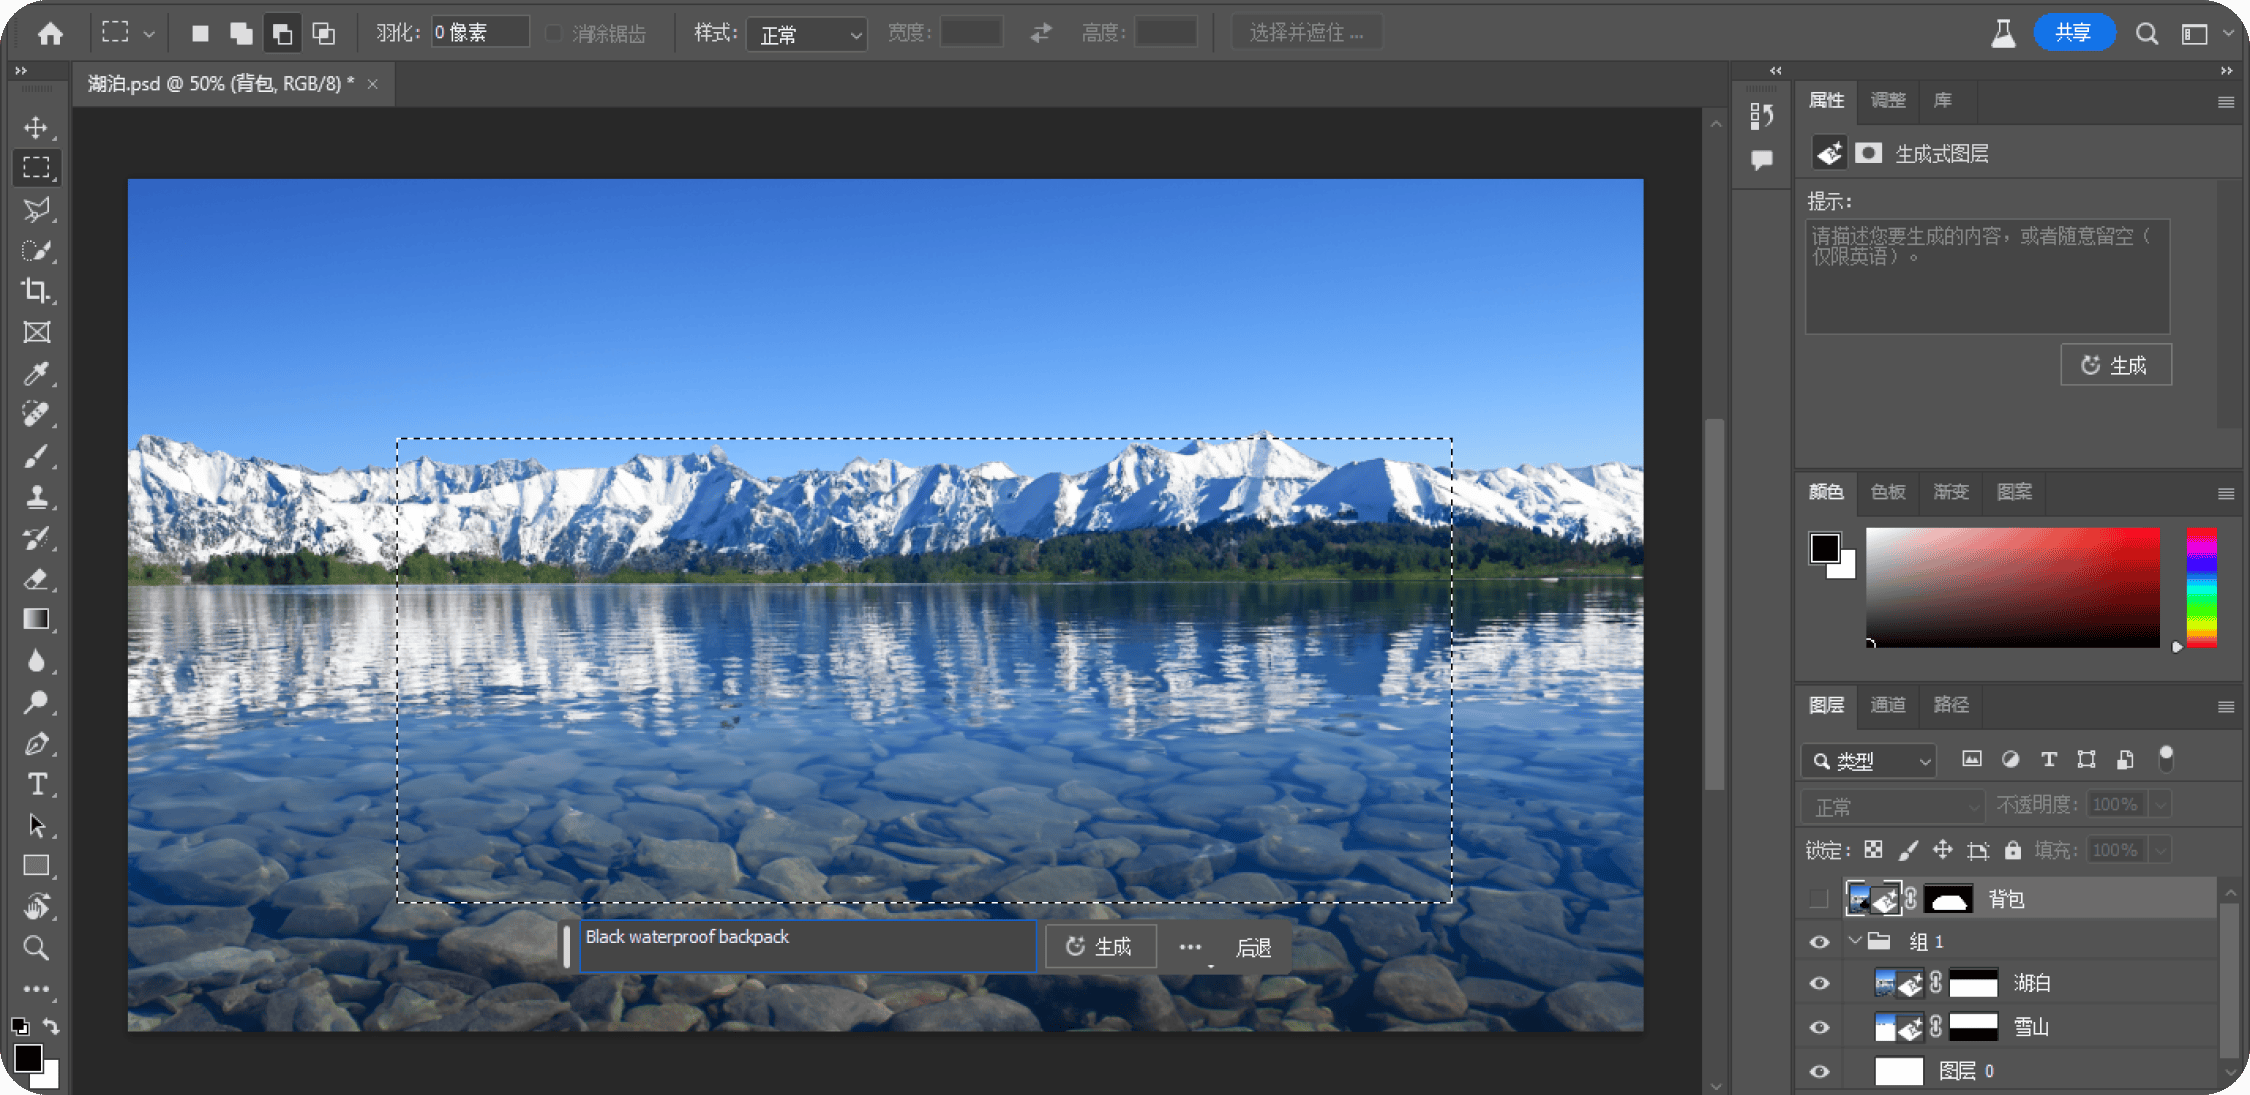
Task: Switch to the 通道 tab
Action: click(x=1888, y=705)
